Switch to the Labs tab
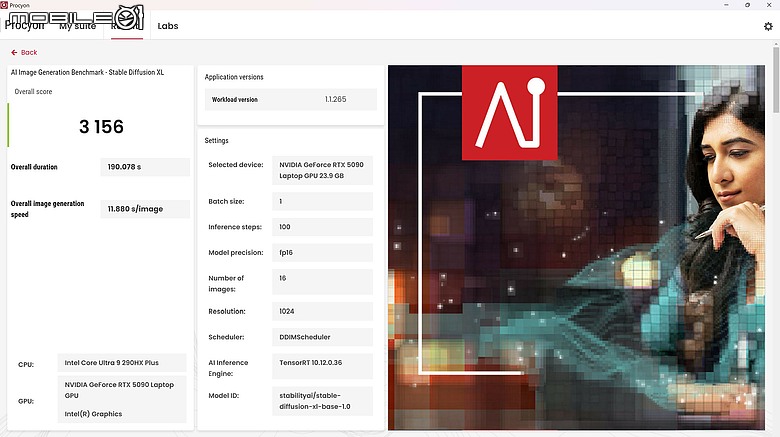780x437 pixels. click(168, 26)
